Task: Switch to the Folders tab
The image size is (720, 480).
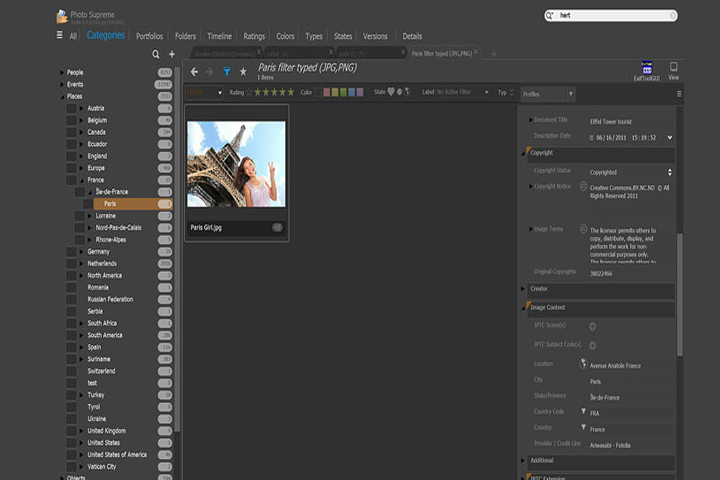Action: click(185, 36)
